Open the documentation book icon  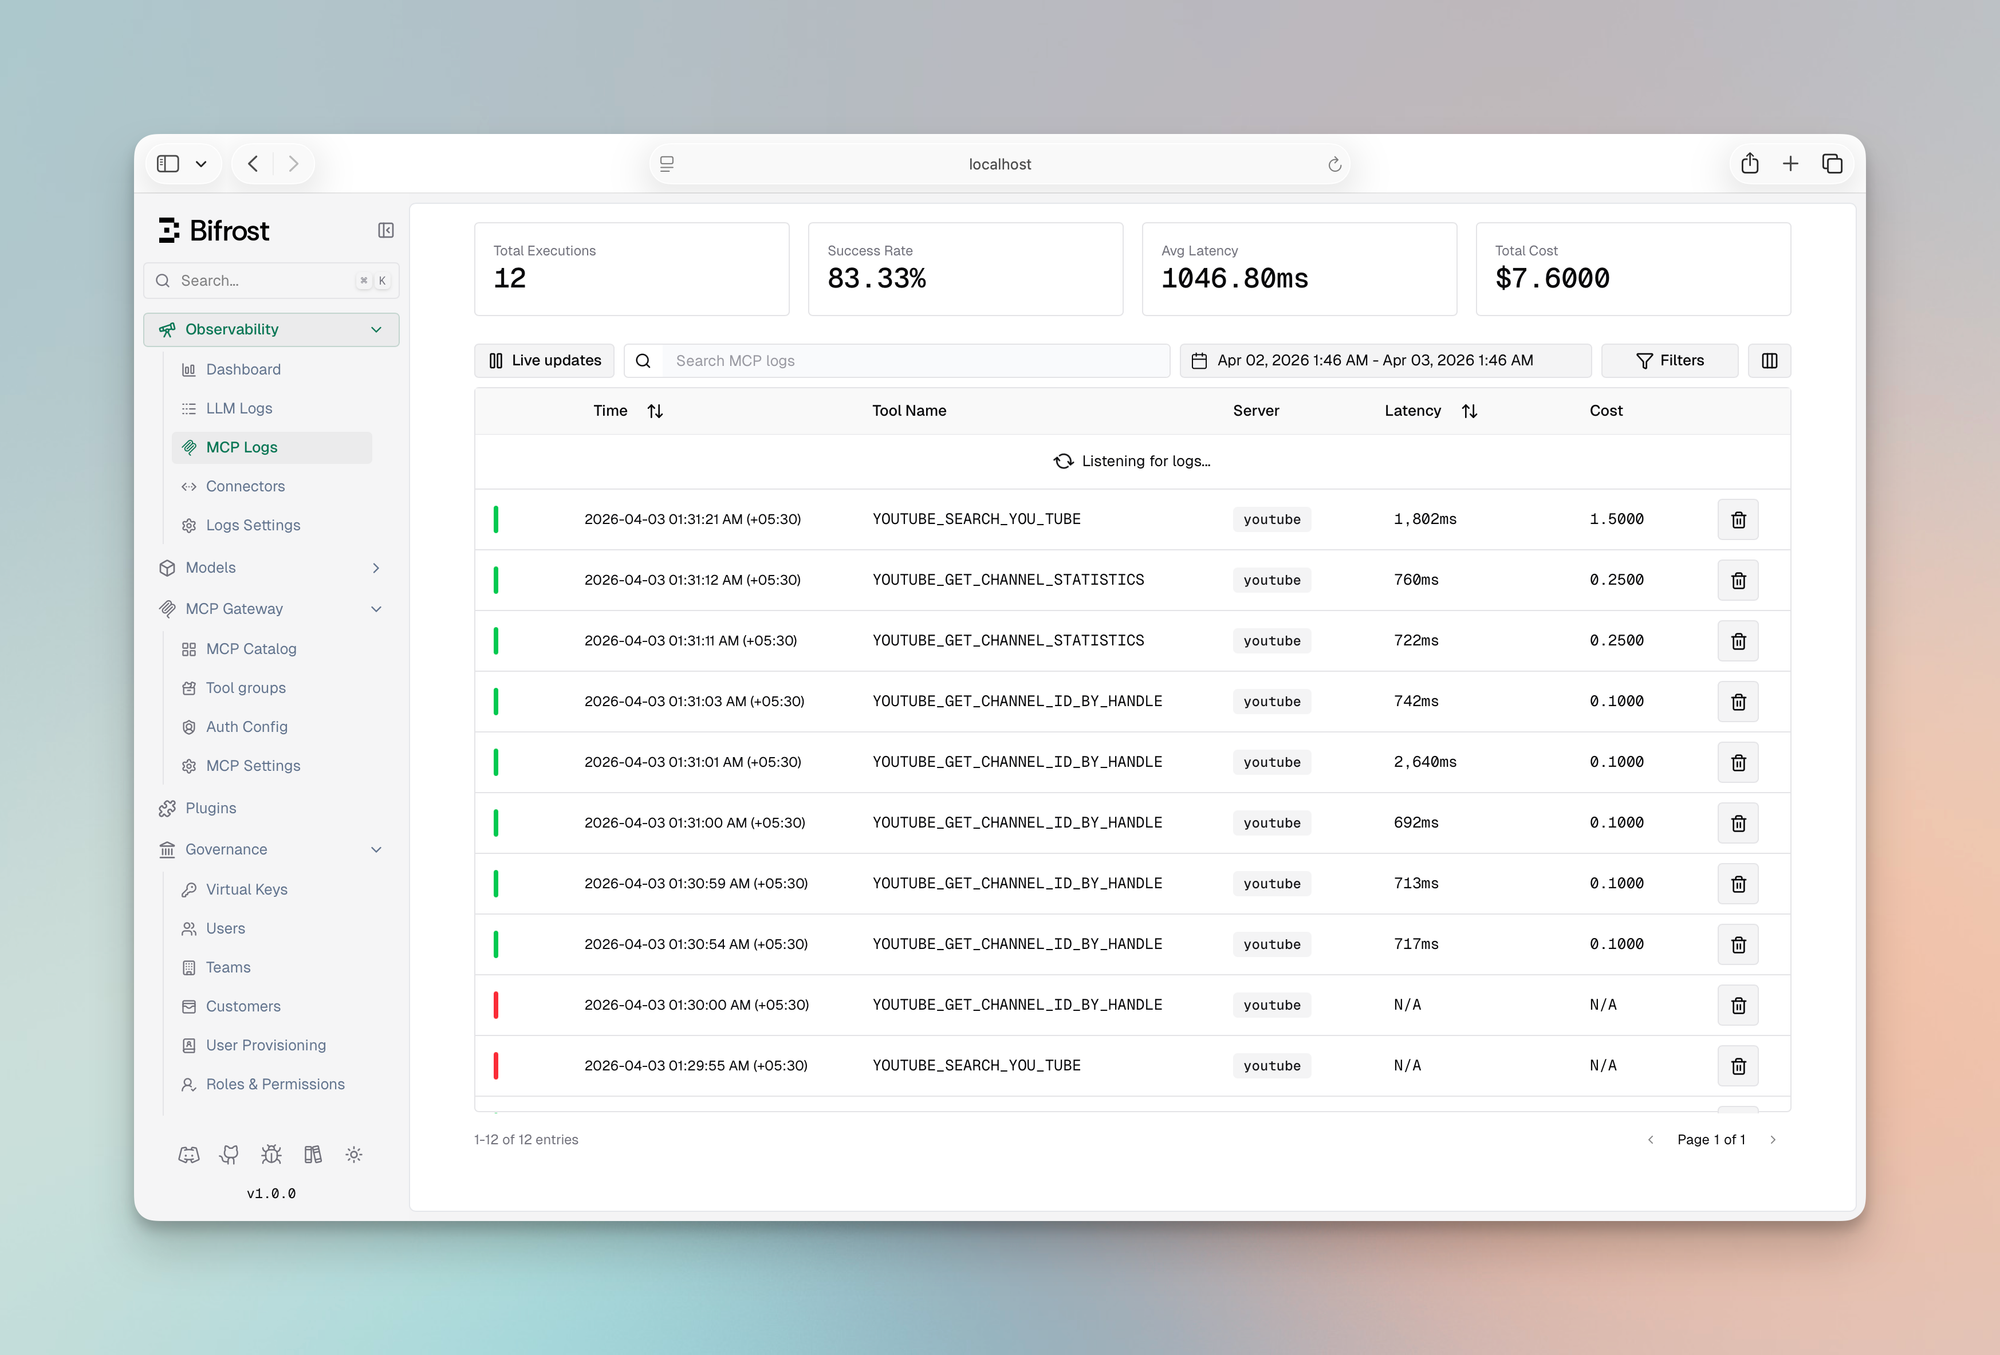tap(313, 1155)
